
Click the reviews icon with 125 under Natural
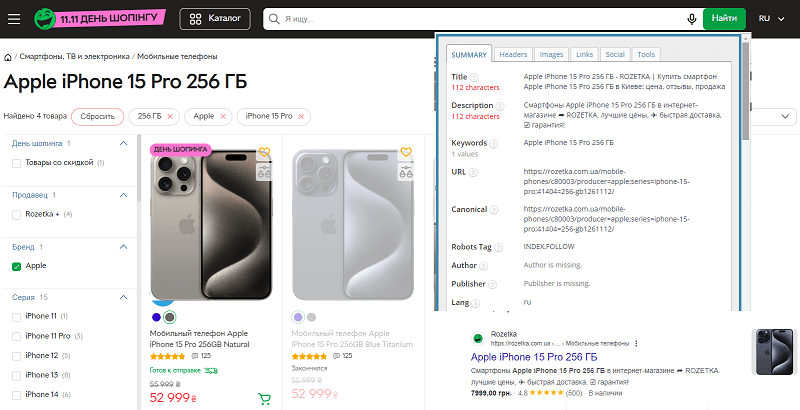click(x=194, y=356)
